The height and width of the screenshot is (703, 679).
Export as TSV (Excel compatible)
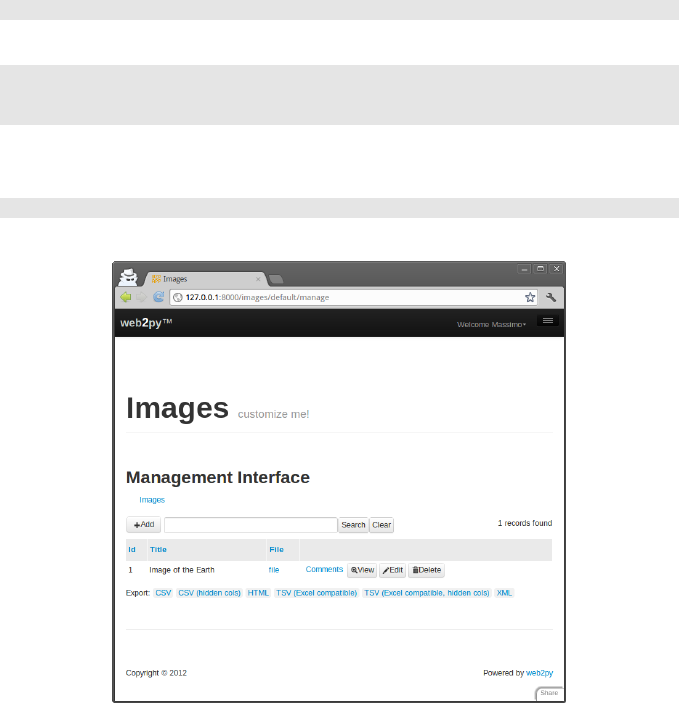click(317, 593)
